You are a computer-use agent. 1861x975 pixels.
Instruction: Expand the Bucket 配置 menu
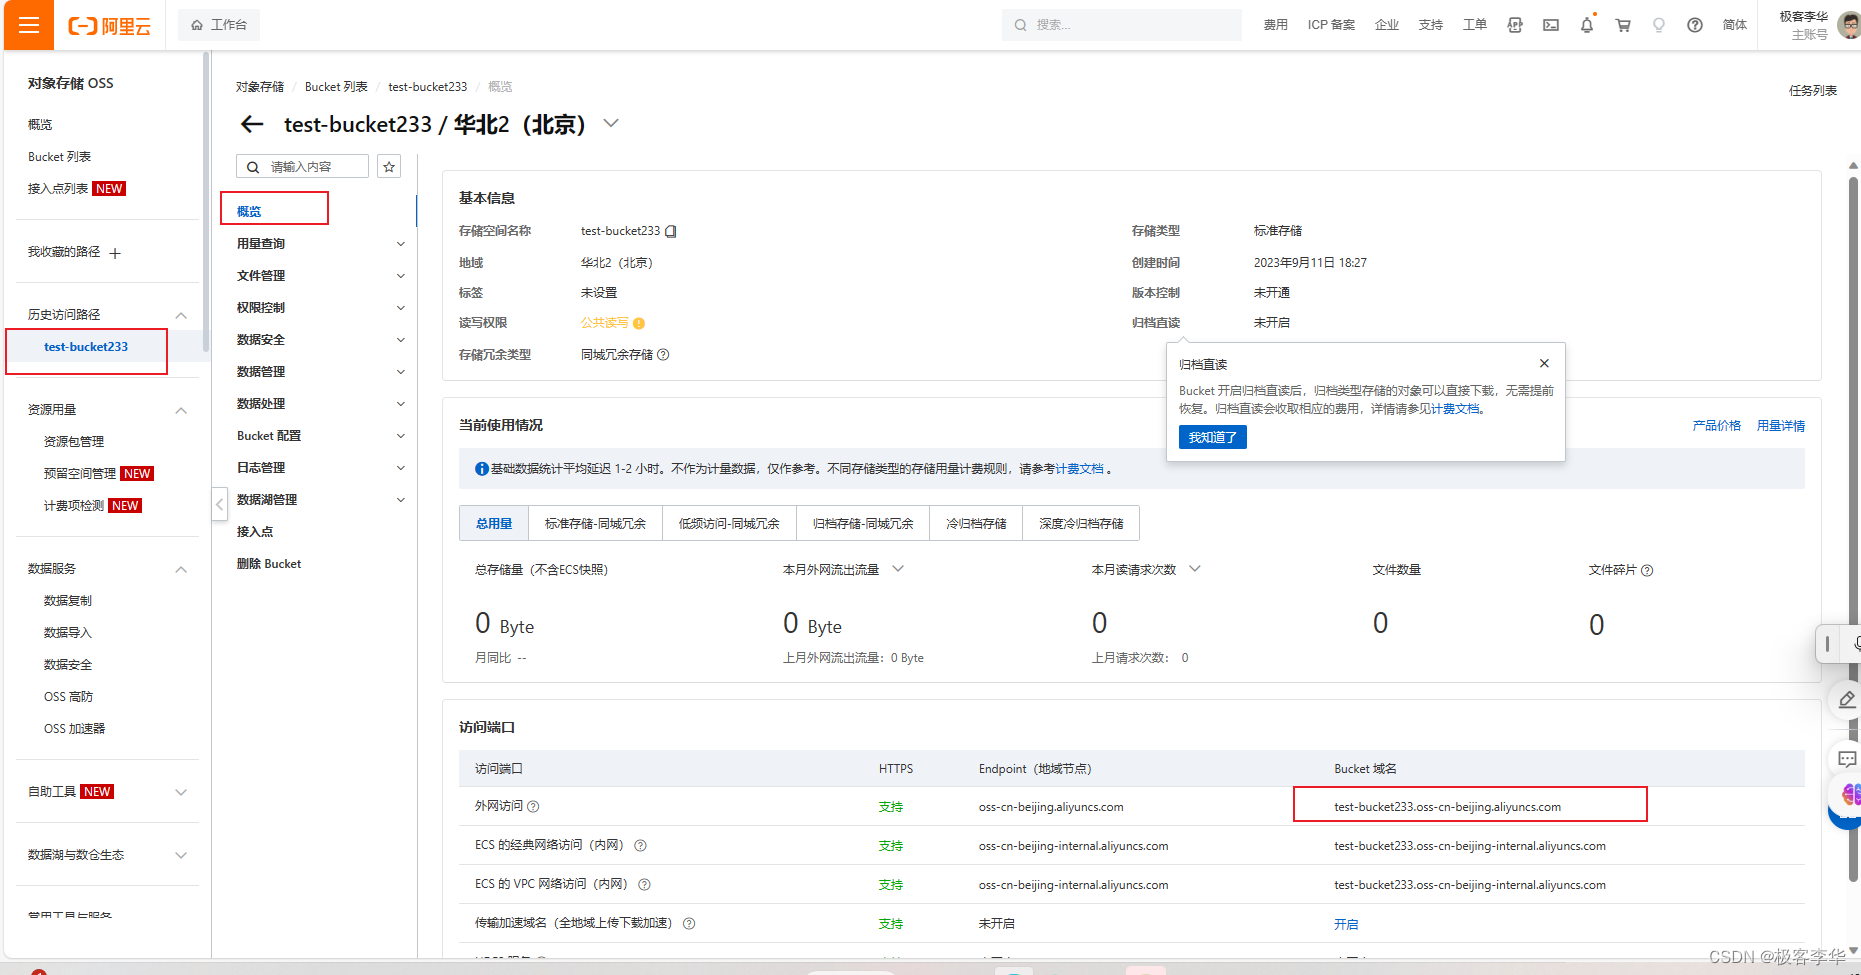(401, 436)
